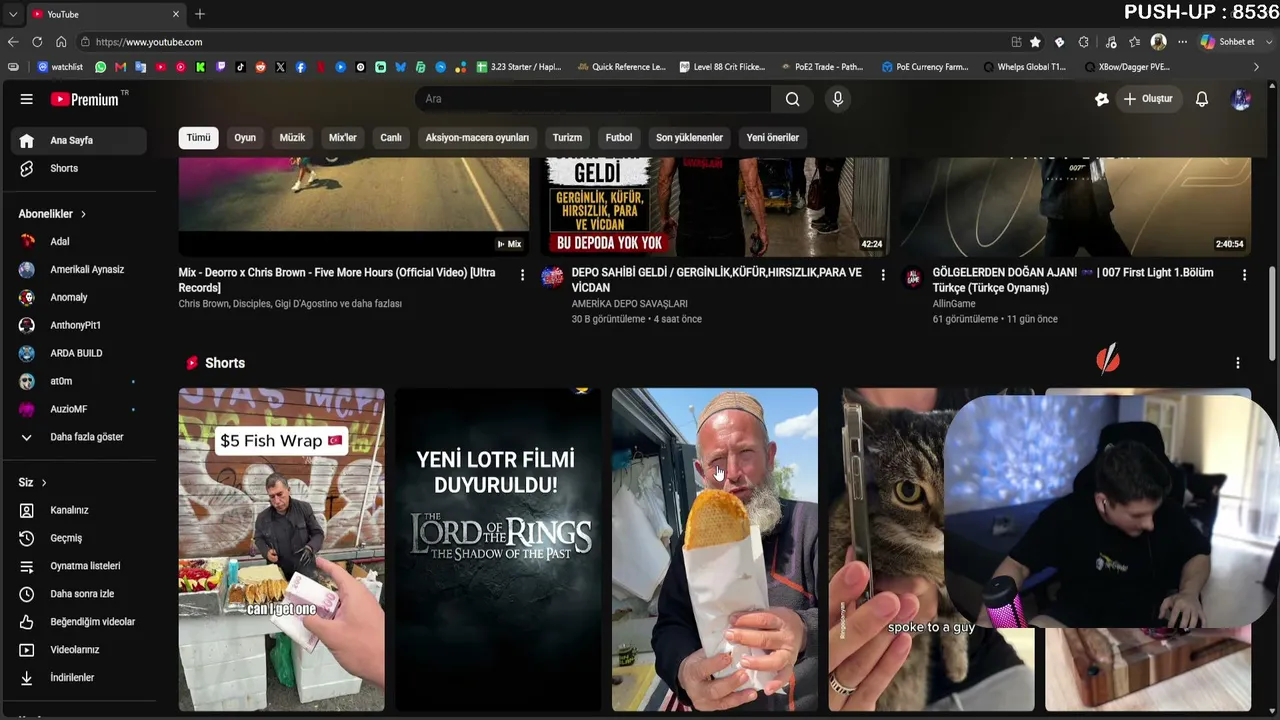The height and width of the screenshot is (720, 1280).
Task: Go to the browser home page icon
Action: [61, 42]
